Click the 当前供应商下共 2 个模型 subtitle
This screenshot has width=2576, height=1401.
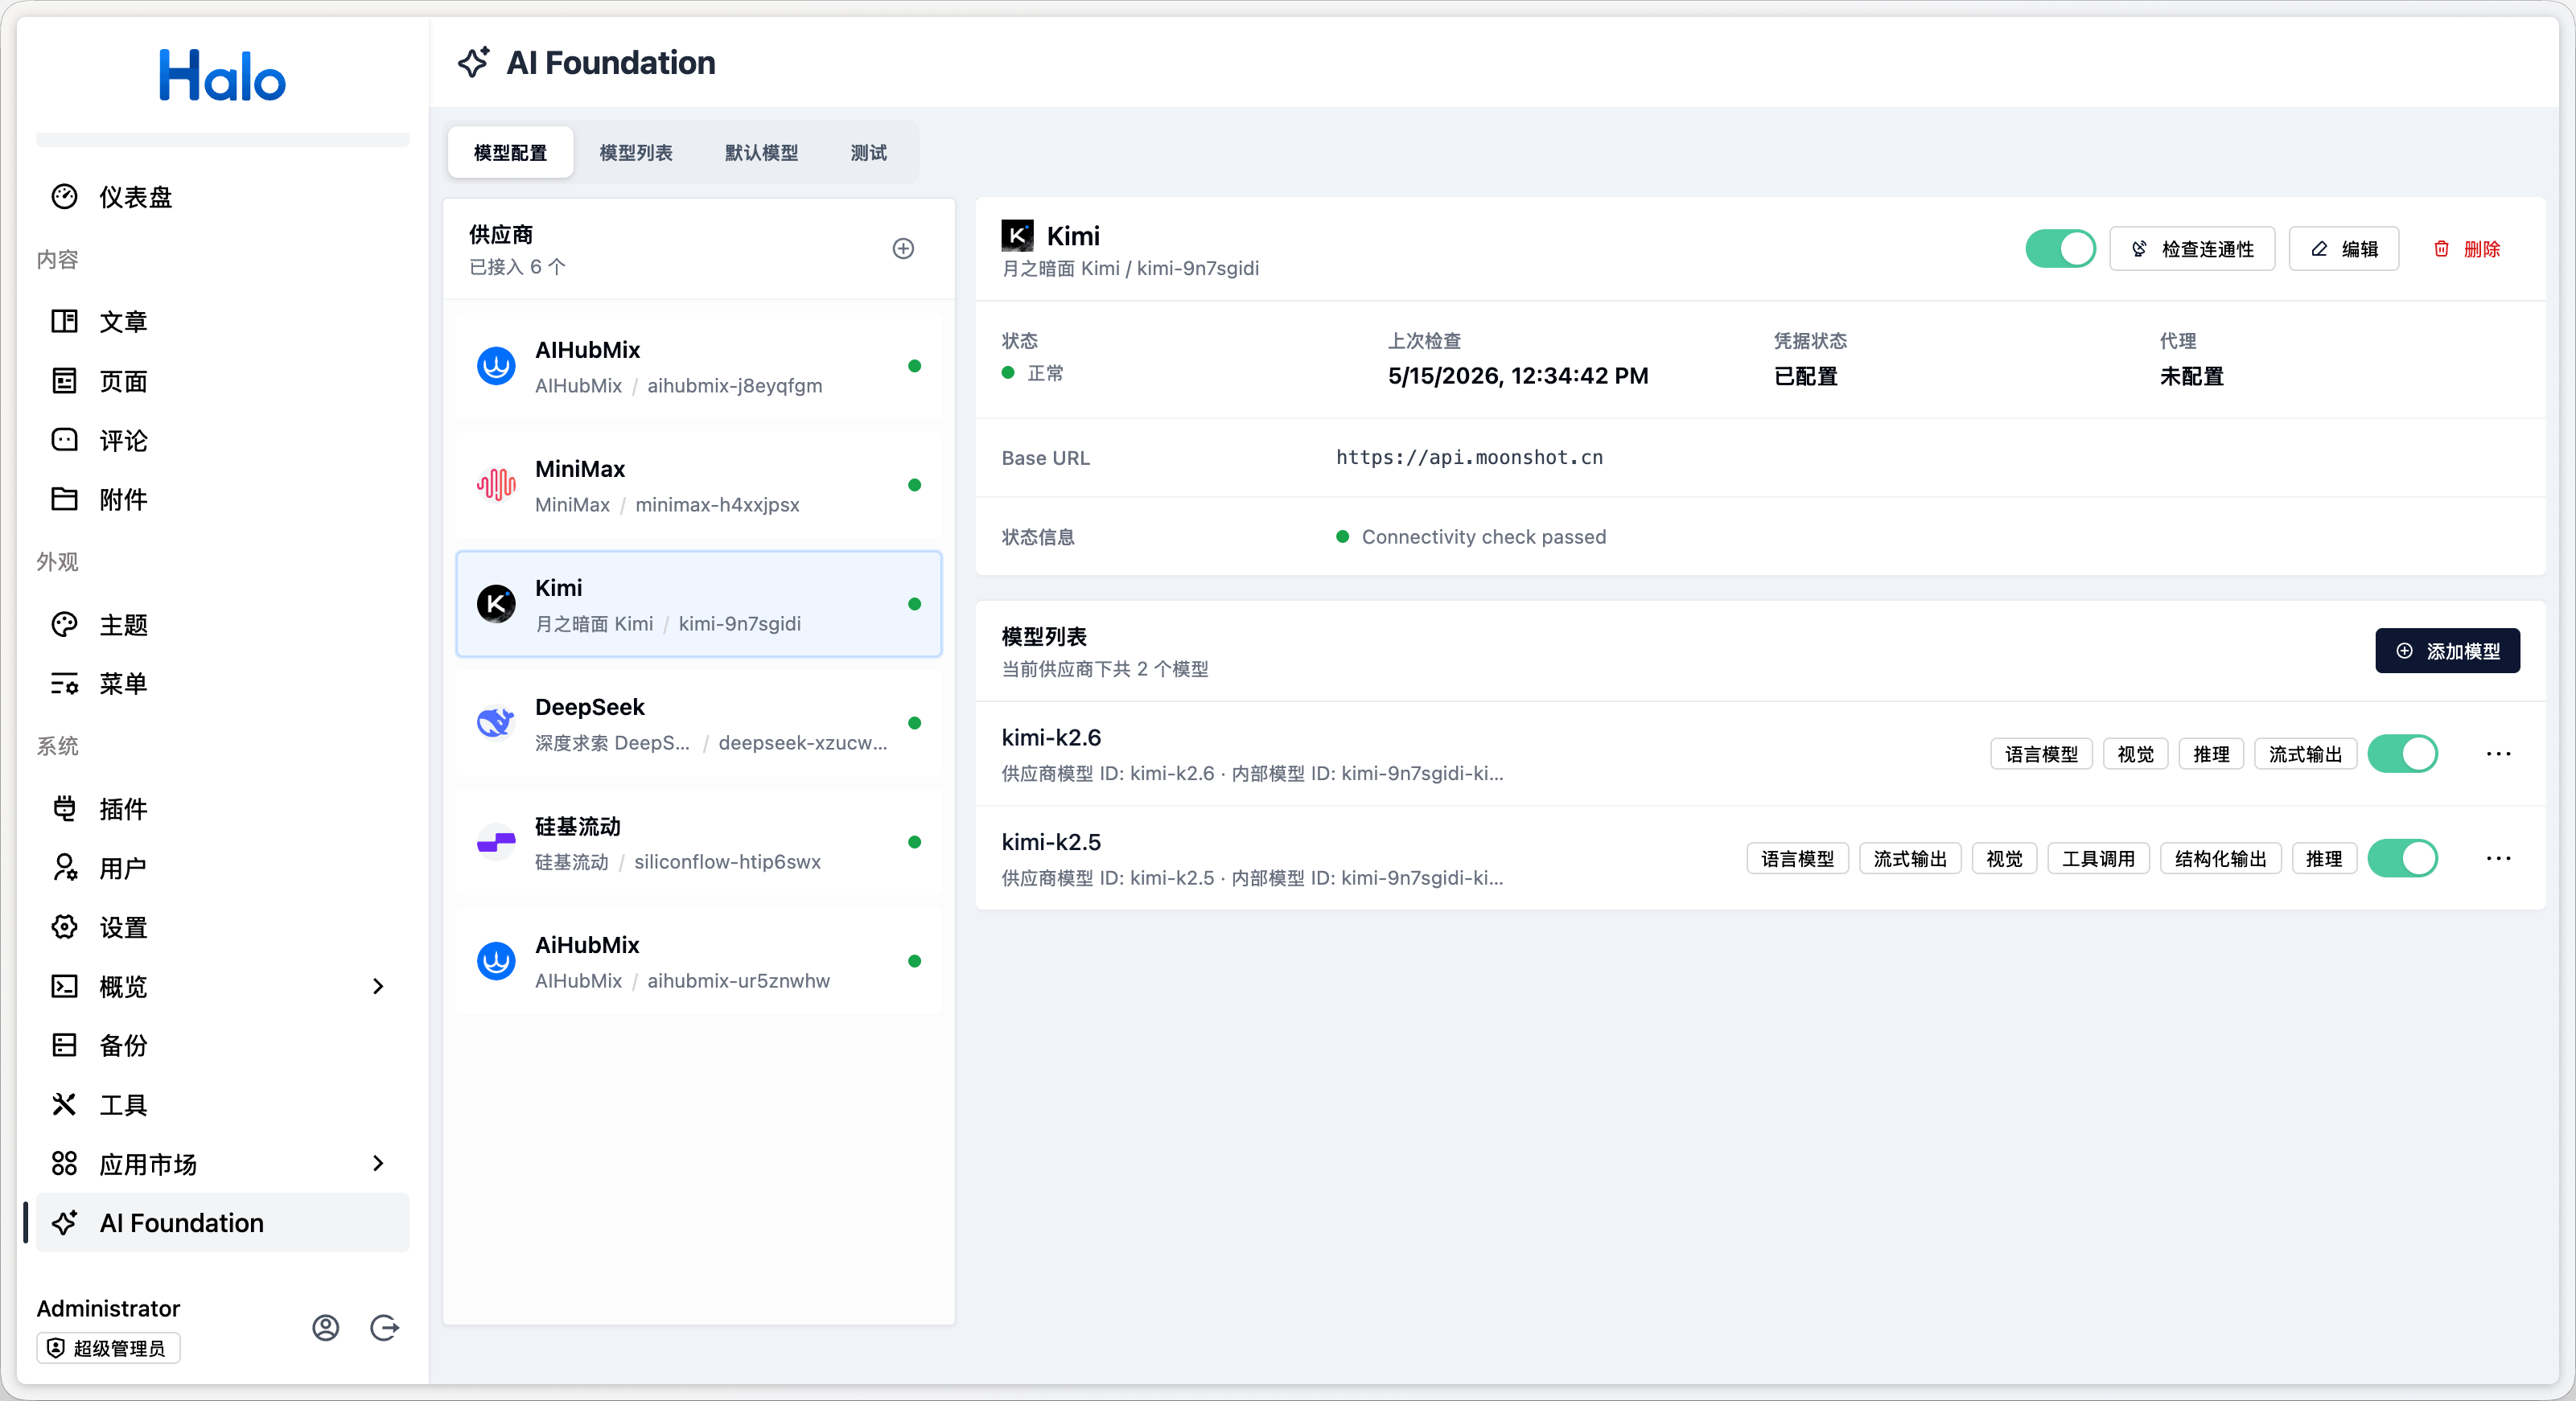coord(1105,669)
